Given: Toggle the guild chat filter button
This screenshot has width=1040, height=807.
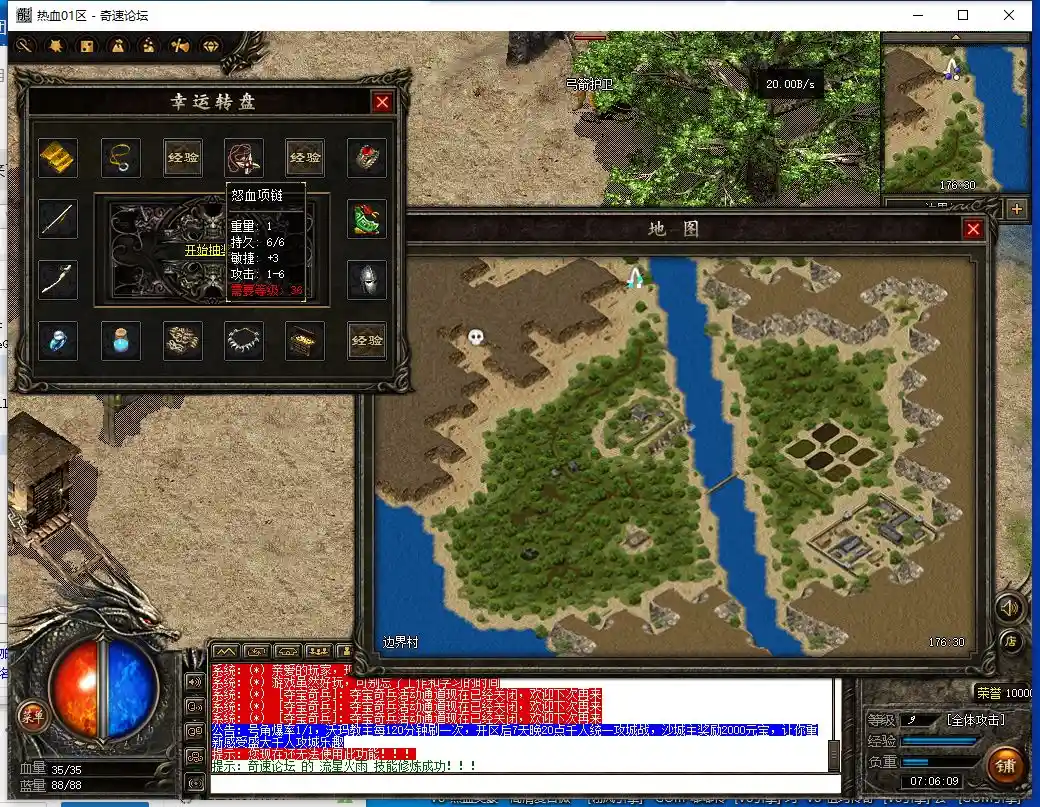Looking at the screenshot, I should click(194, 757).
